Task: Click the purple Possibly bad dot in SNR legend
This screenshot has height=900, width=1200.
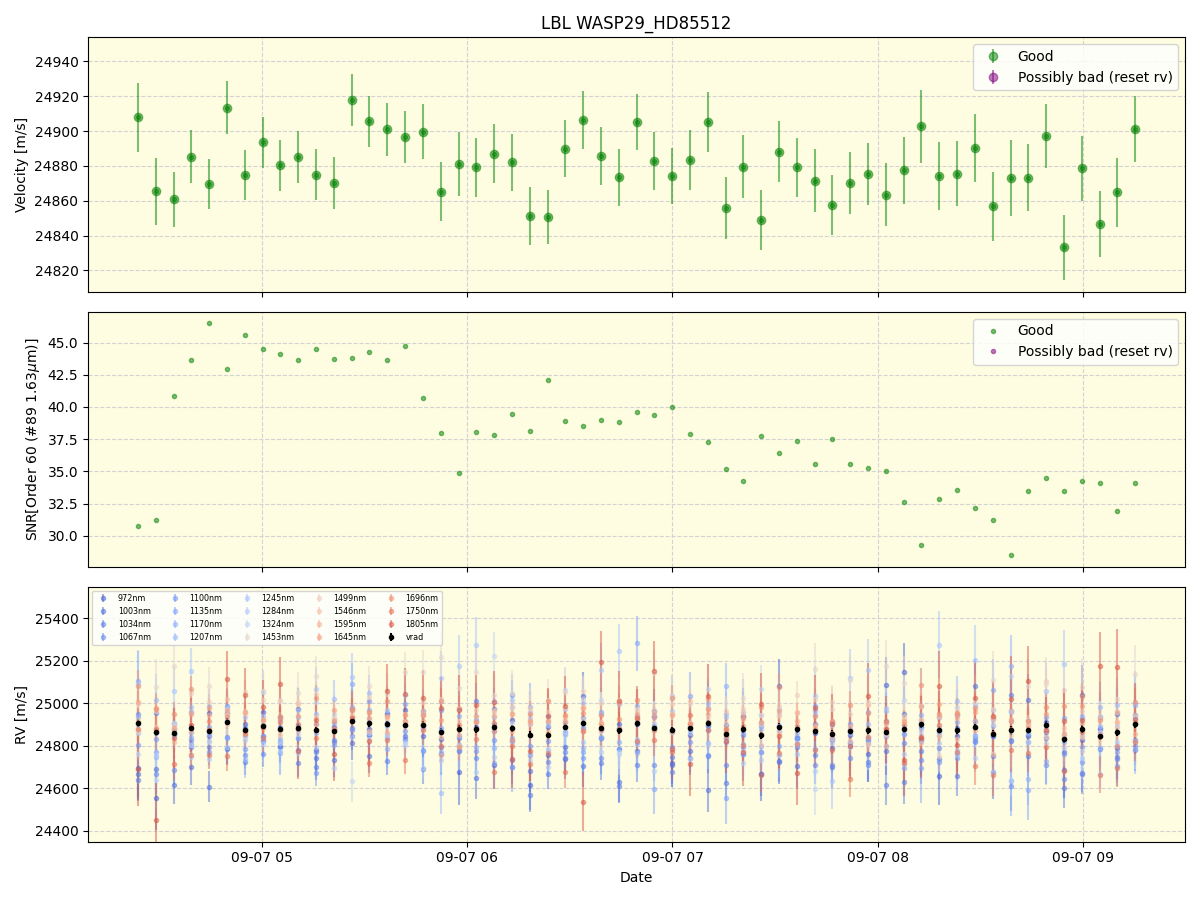Action: point(993,351)
